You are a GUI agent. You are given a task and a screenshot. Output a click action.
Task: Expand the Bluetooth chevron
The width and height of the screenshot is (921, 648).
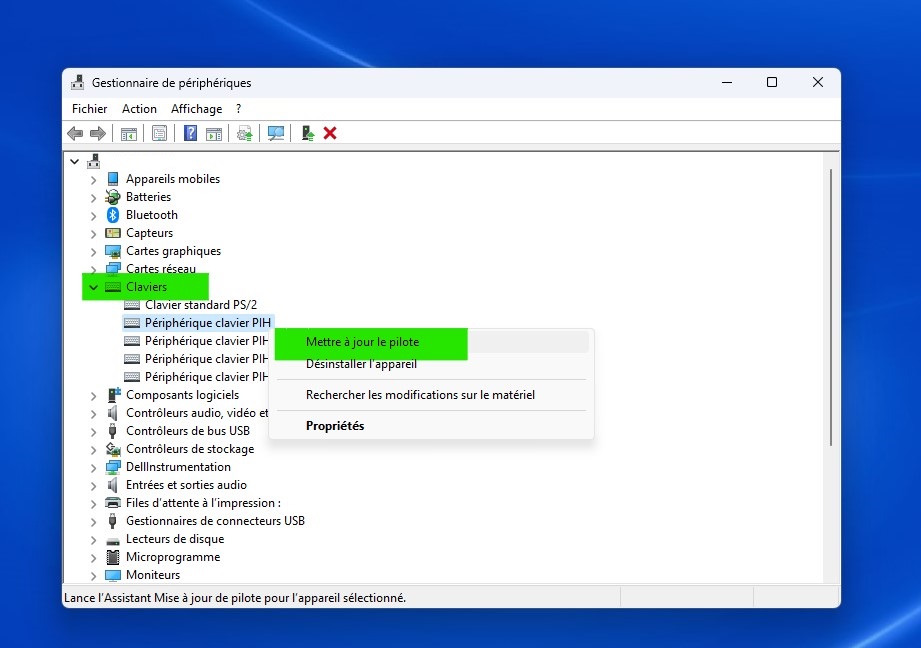pyautogui.click(x=93, y=216)
